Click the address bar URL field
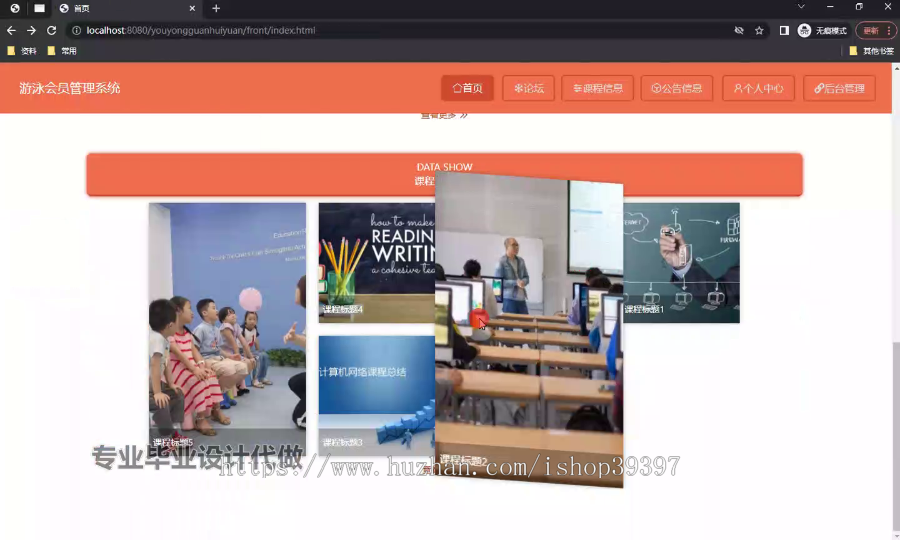This screenshot has height=540, width=900. click(402, 30)
